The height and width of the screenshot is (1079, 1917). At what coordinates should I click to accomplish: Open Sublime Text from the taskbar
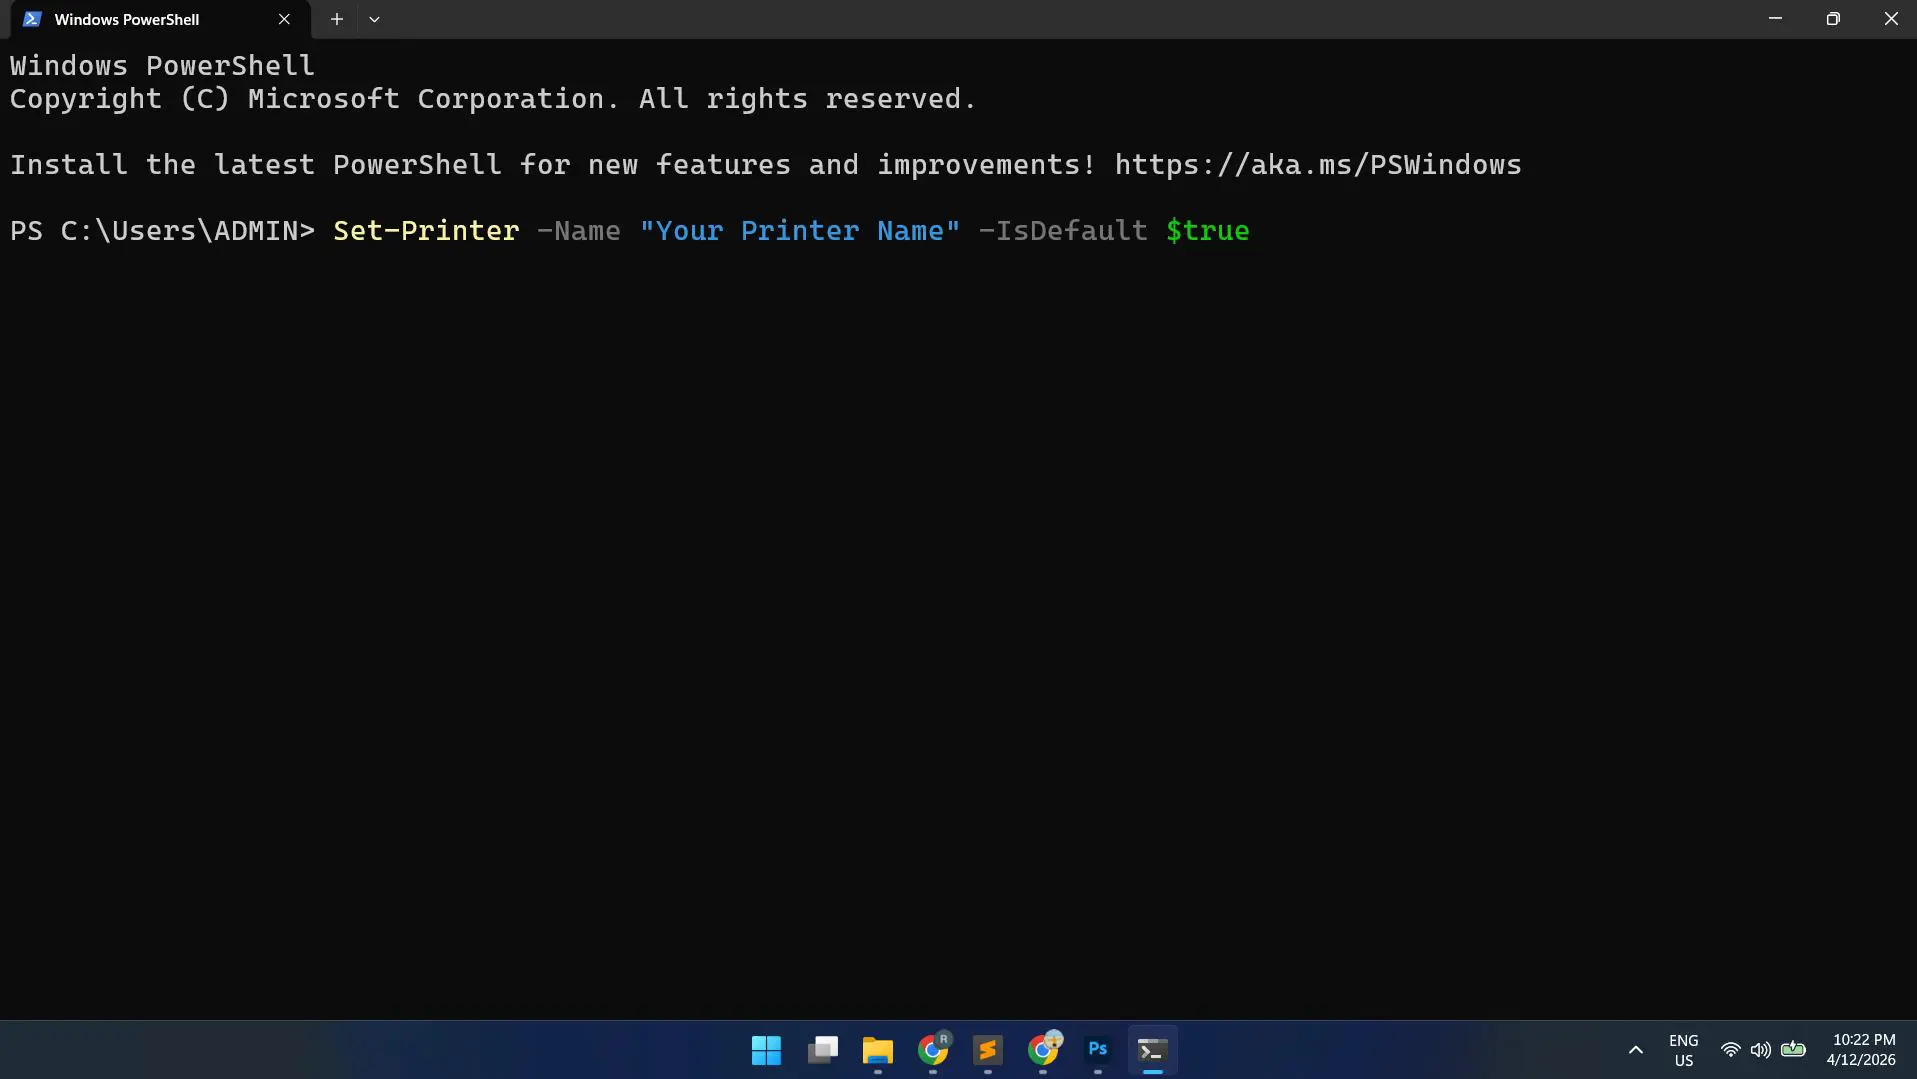click(987, 1051)
